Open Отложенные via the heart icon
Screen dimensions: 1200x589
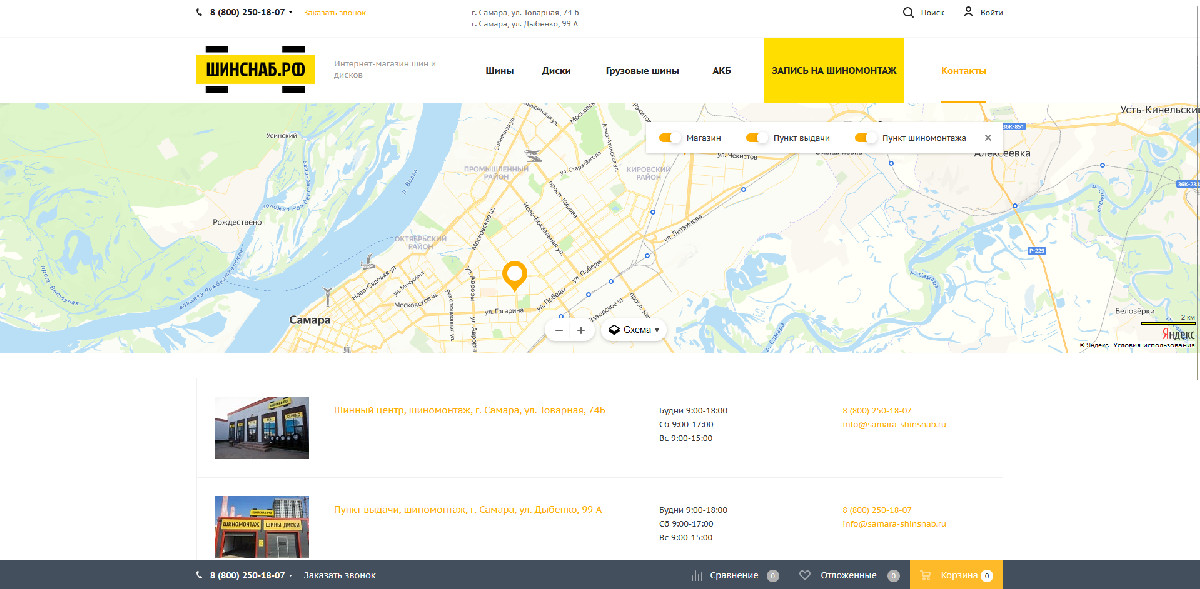(804, 575)
